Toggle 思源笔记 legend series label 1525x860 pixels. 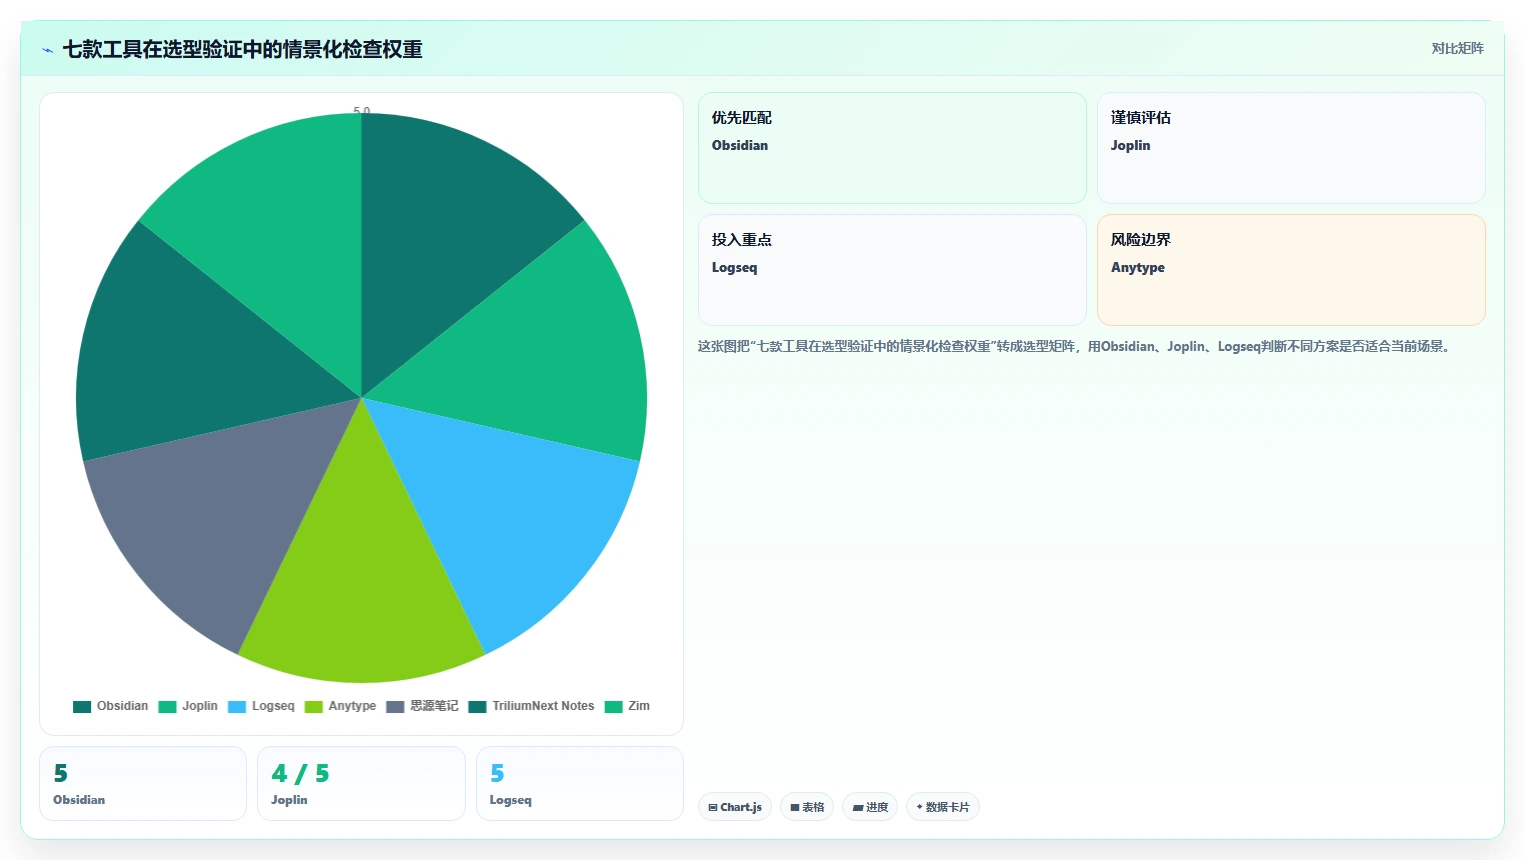tap(434, 706)
